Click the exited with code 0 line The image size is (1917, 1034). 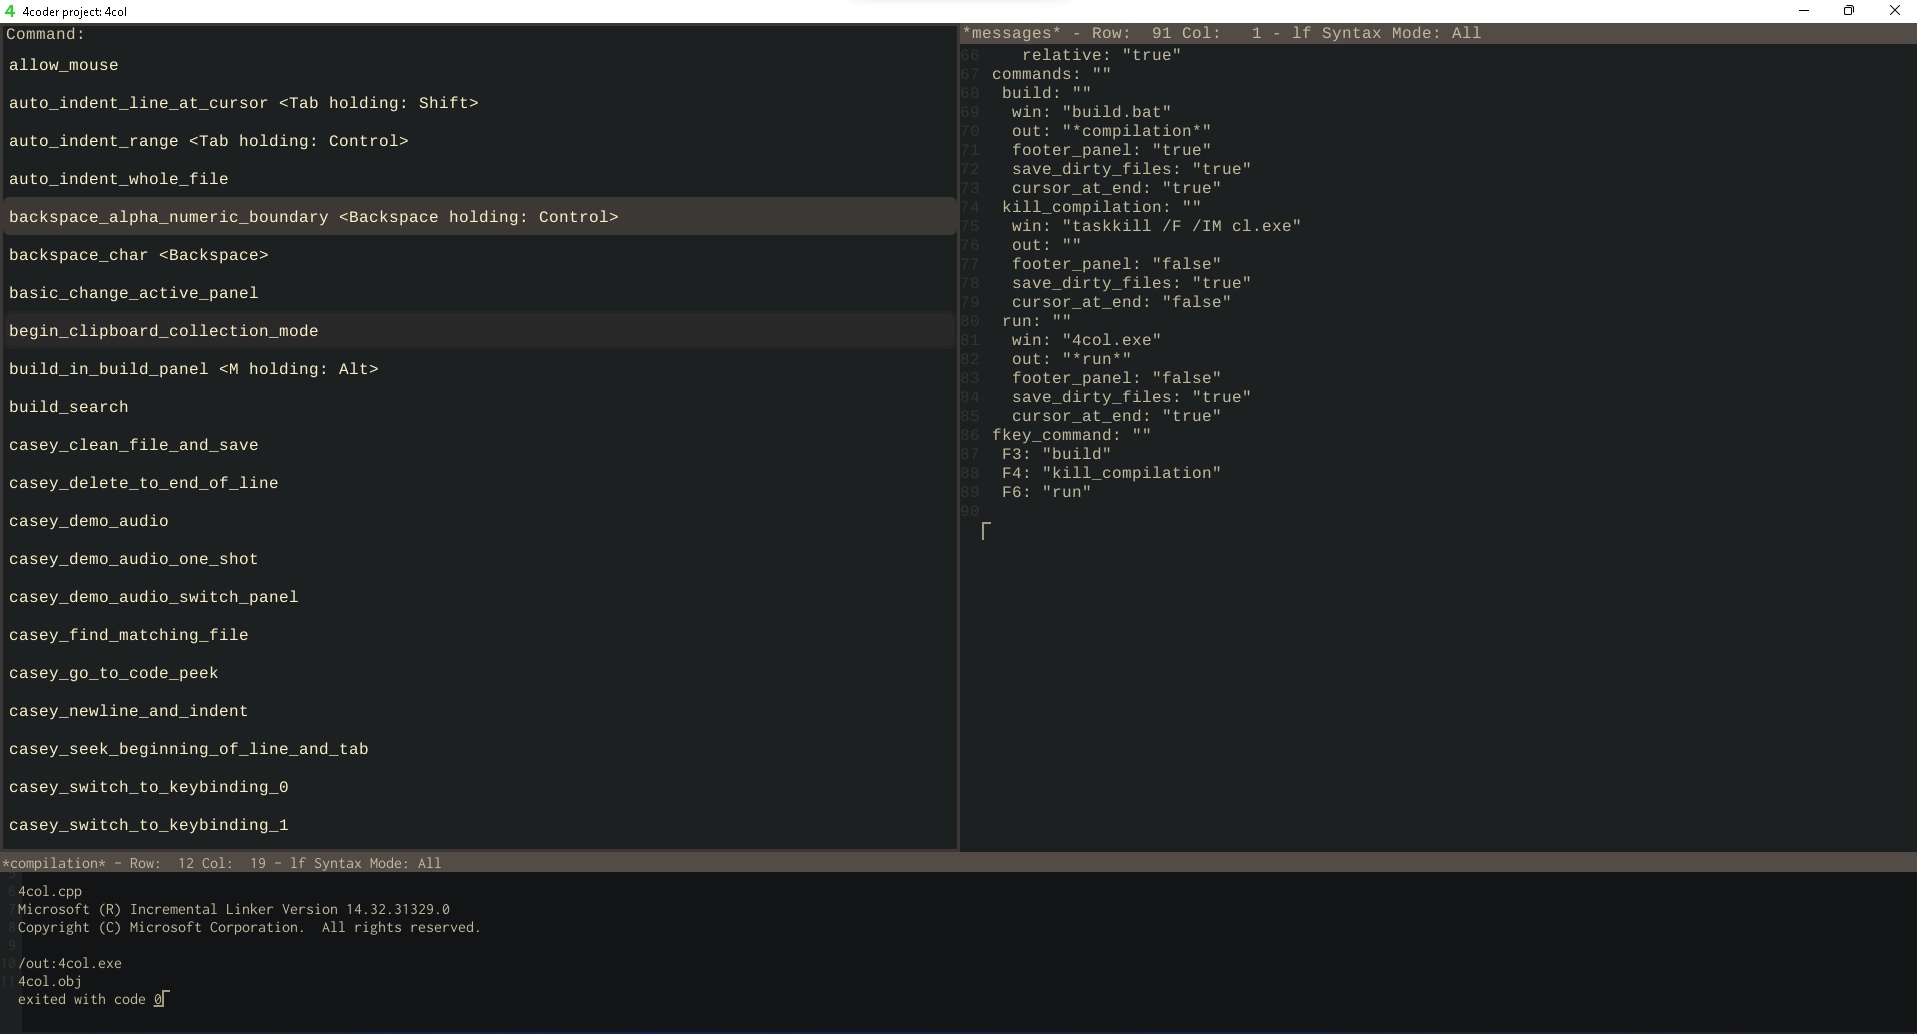(91, 999)
